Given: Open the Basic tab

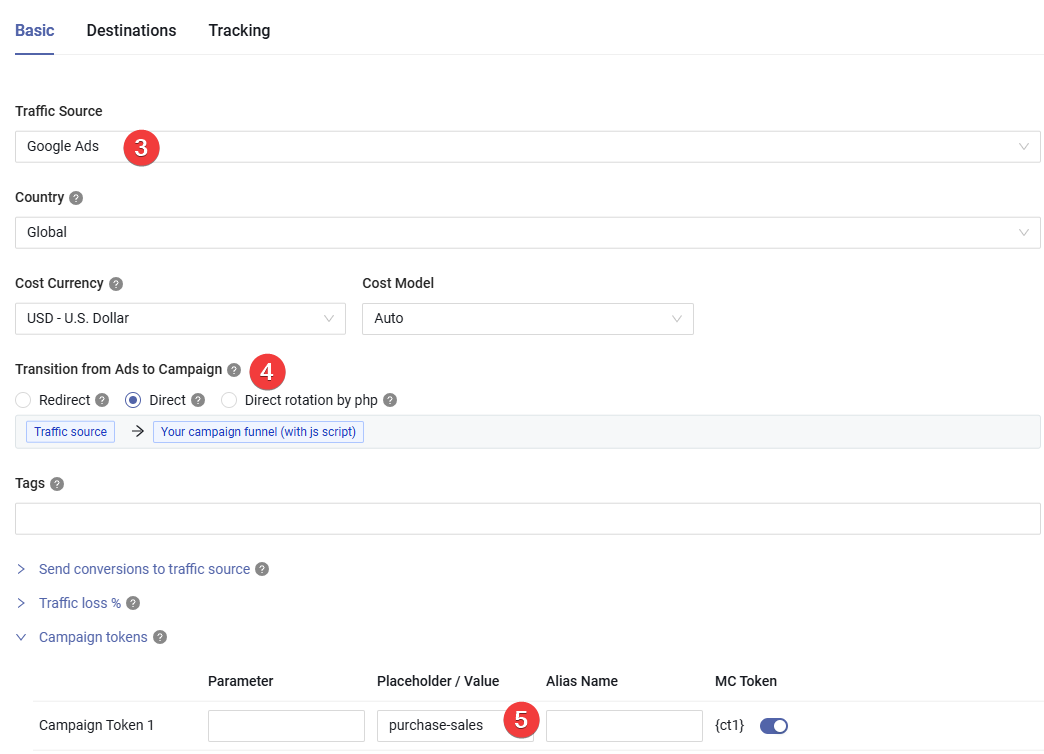Looking at the screenshot, I should (35, 31).
